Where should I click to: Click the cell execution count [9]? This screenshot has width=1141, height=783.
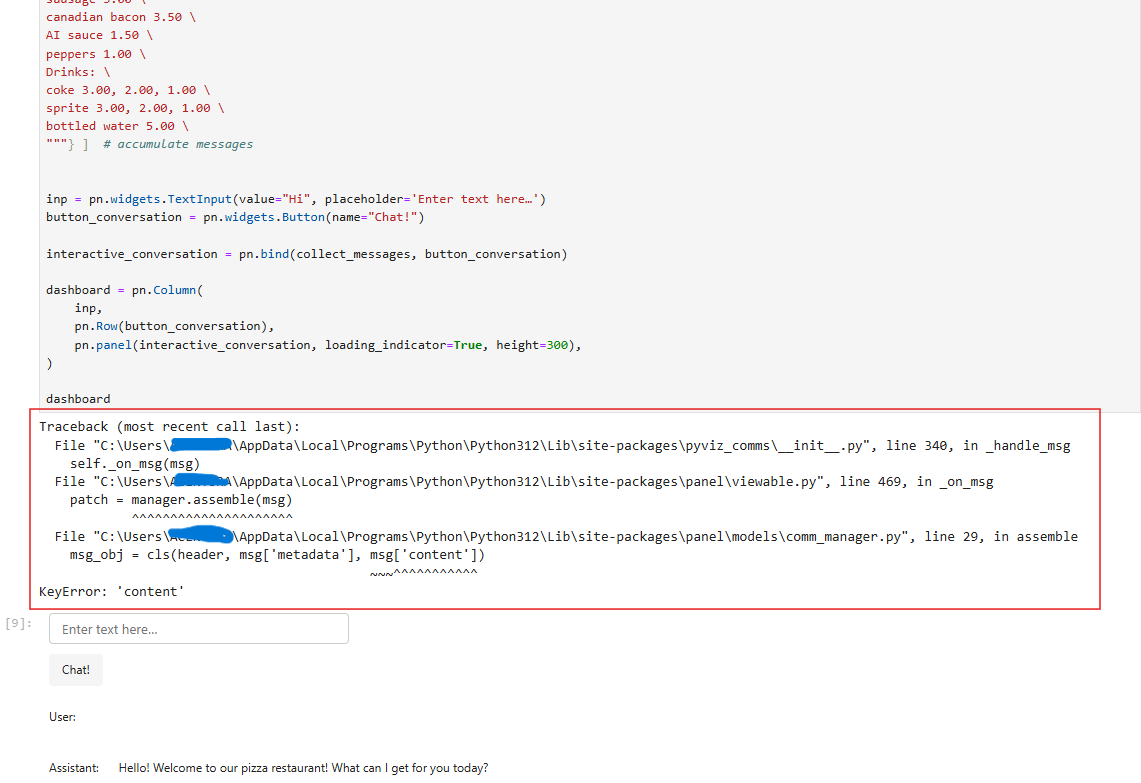17,623
